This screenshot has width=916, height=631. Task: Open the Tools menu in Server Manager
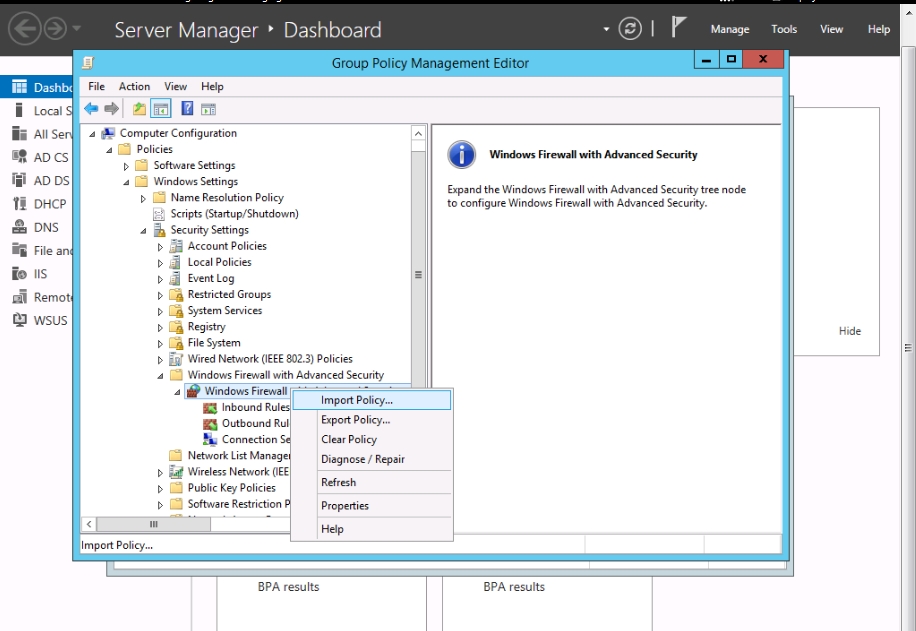(783, 29)
